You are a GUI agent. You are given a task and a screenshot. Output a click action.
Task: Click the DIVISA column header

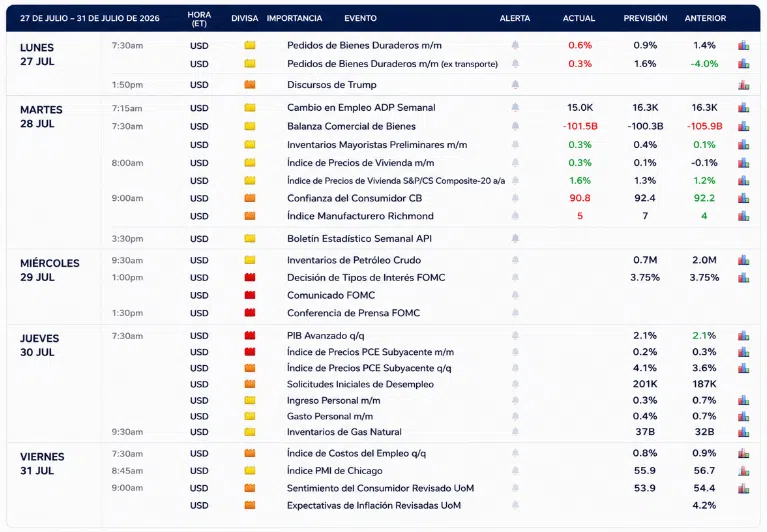coord(245,18)
